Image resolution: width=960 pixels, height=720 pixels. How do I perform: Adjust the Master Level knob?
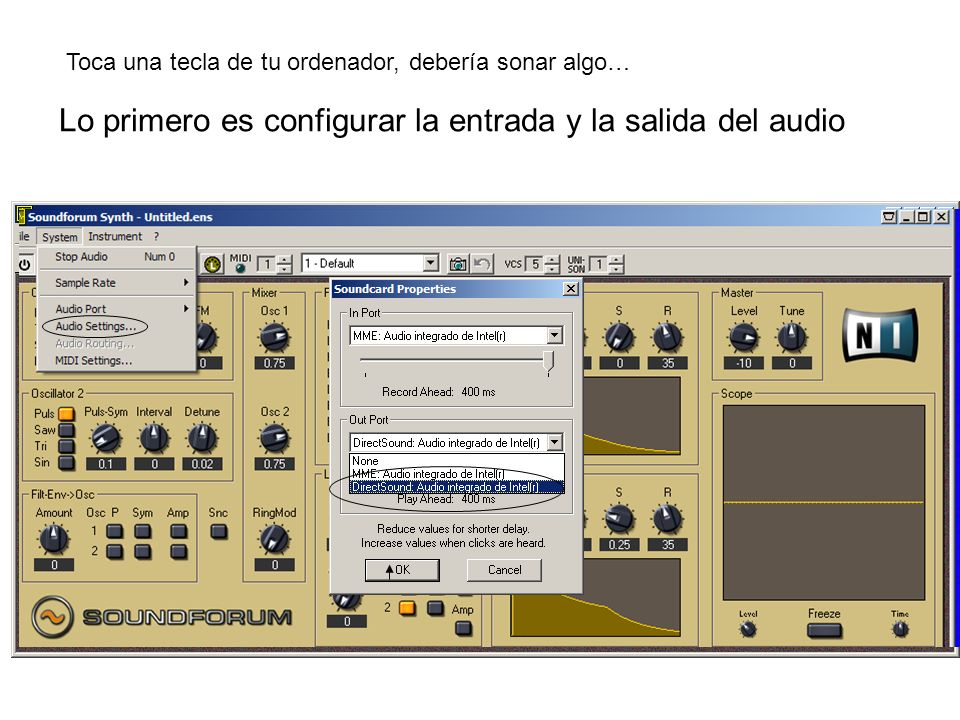pyautogui.click(x=744, y=337)
